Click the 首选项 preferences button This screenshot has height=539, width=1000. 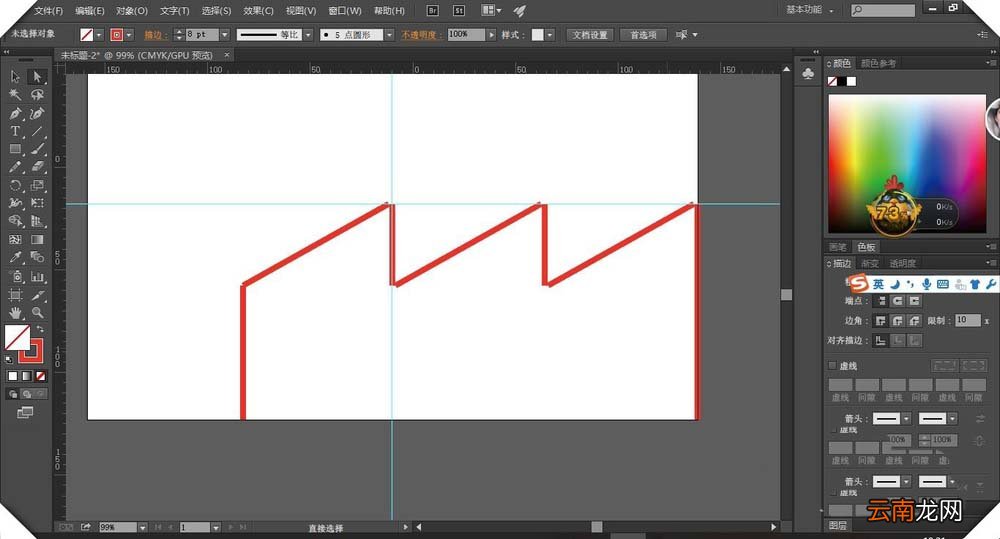[643, 35]
